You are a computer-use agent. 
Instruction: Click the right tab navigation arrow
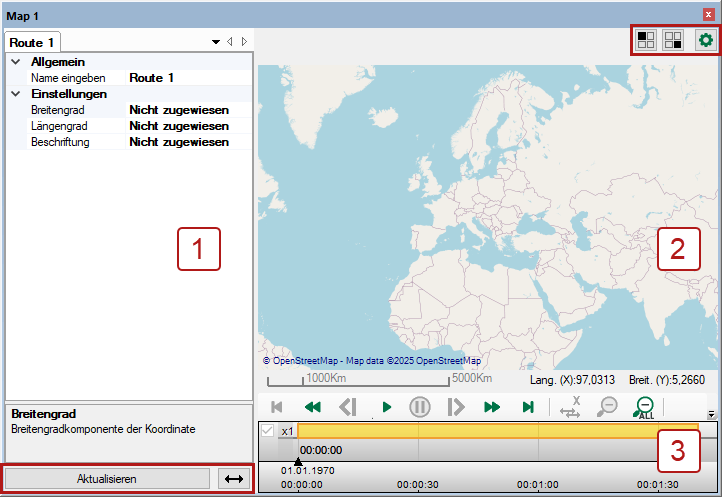coord(244,42)
